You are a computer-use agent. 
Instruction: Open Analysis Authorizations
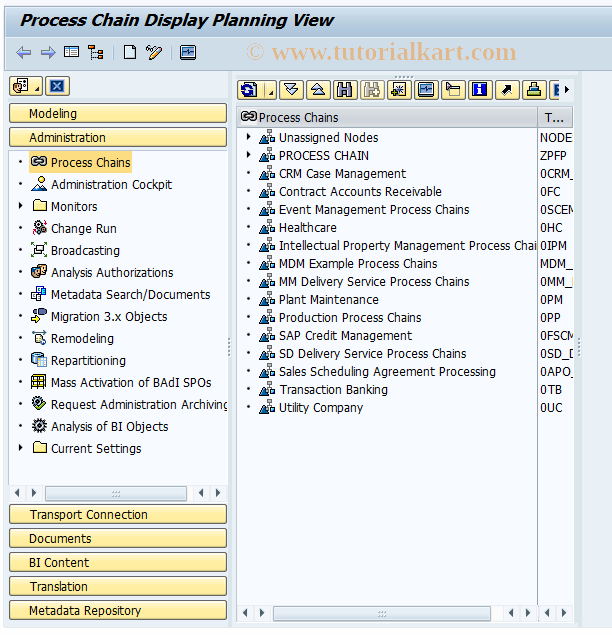click(x=112, y=273)
